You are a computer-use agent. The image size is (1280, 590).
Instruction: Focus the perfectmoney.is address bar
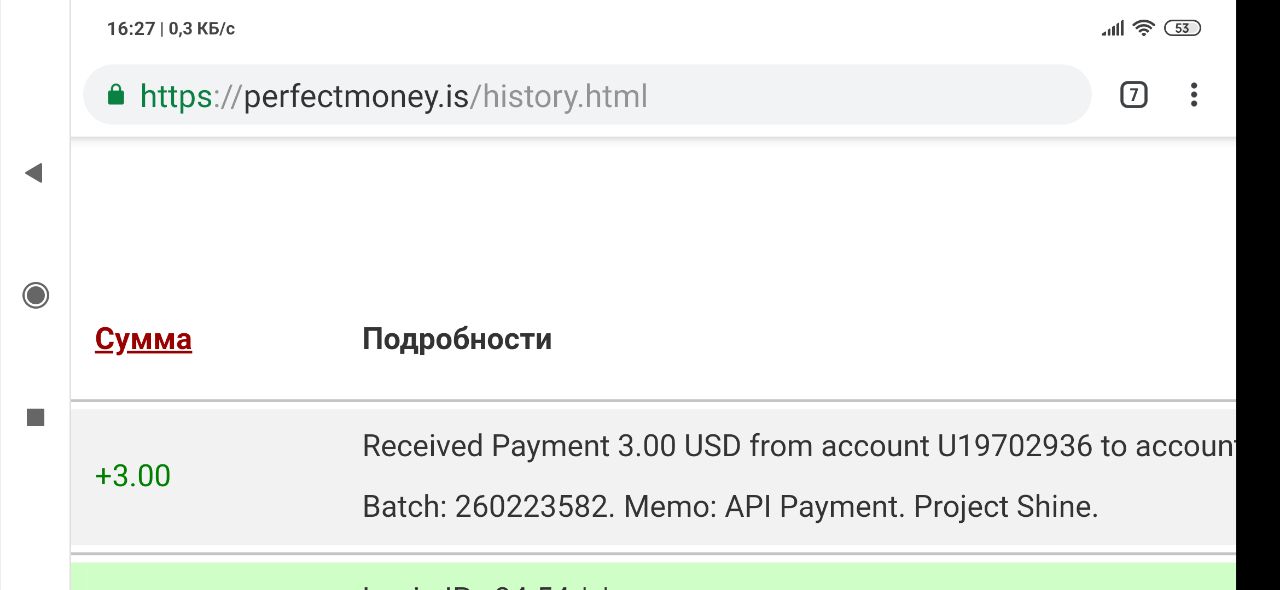[587, 95]
